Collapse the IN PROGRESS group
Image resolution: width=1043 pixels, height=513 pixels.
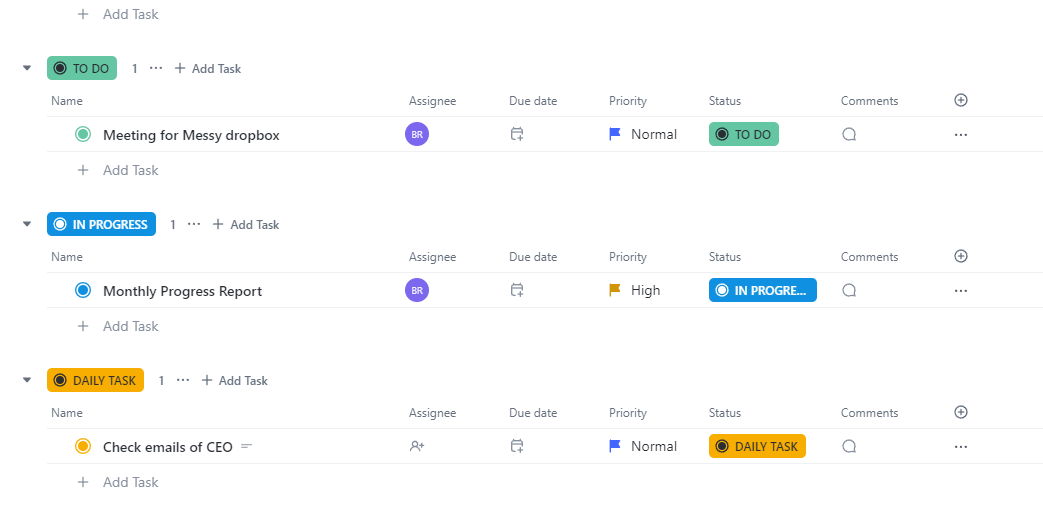pyautogui.click(x=27, y=224)
